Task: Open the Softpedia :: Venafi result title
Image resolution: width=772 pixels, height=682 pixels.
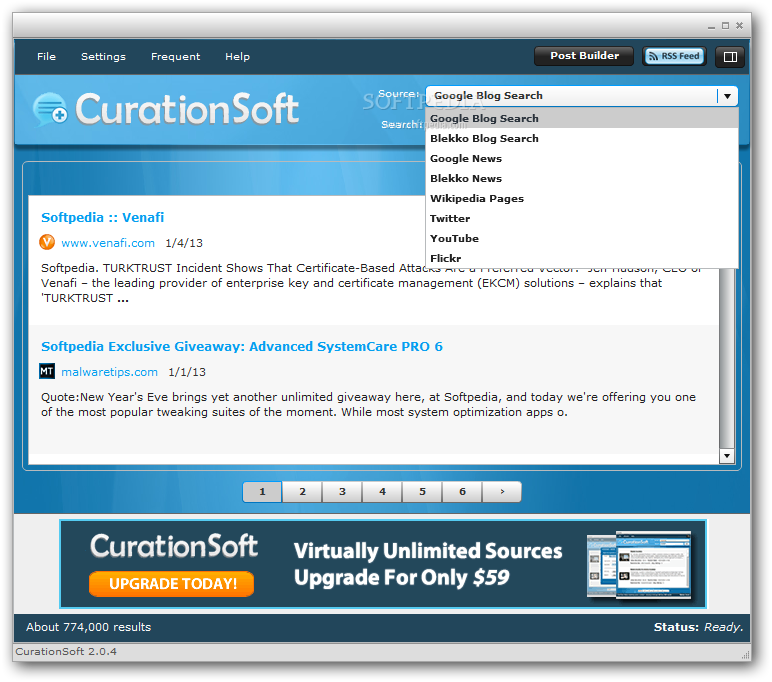Action: click(102, 217)
